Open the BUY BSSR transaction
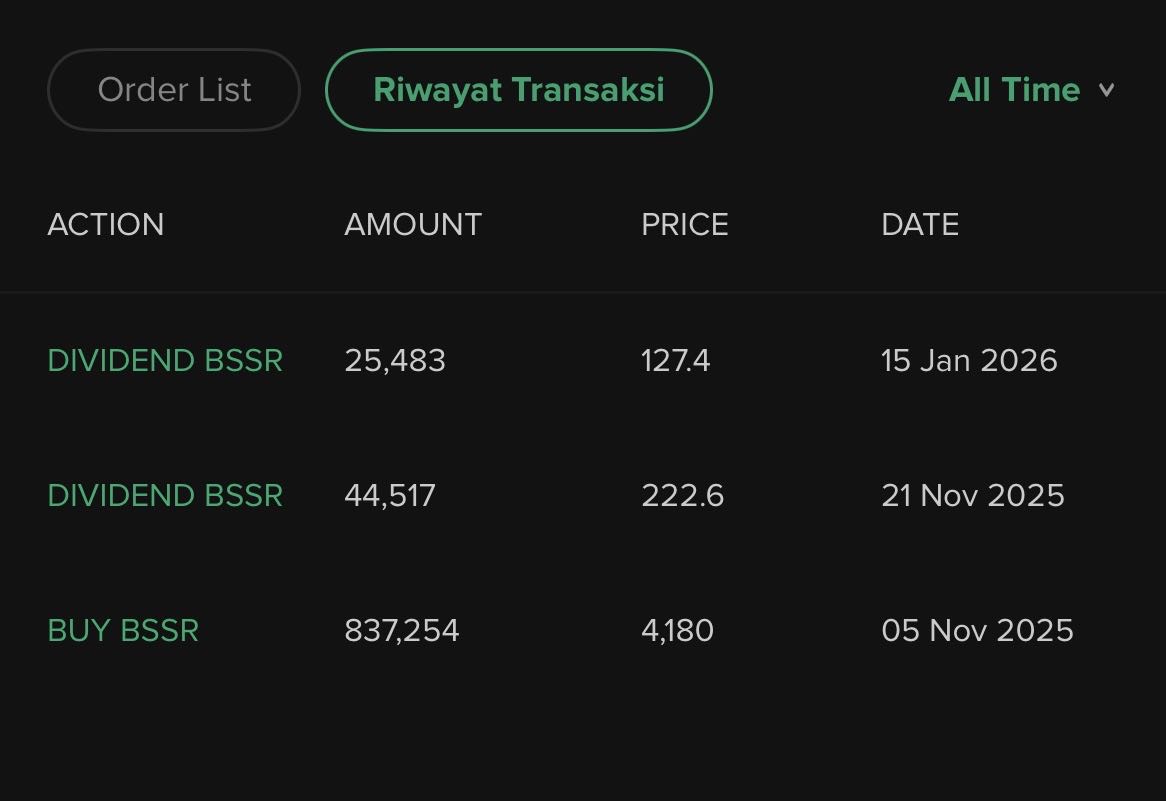This screenshot has height=801, width=1166. tap(123, 630)
